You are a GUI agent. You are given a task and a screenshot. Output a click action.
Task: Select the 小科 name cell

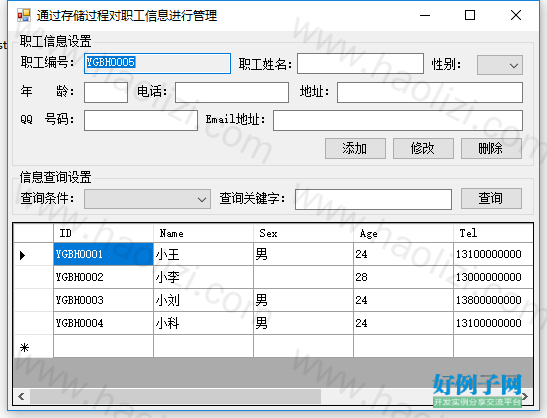click(x=203, y=323)
